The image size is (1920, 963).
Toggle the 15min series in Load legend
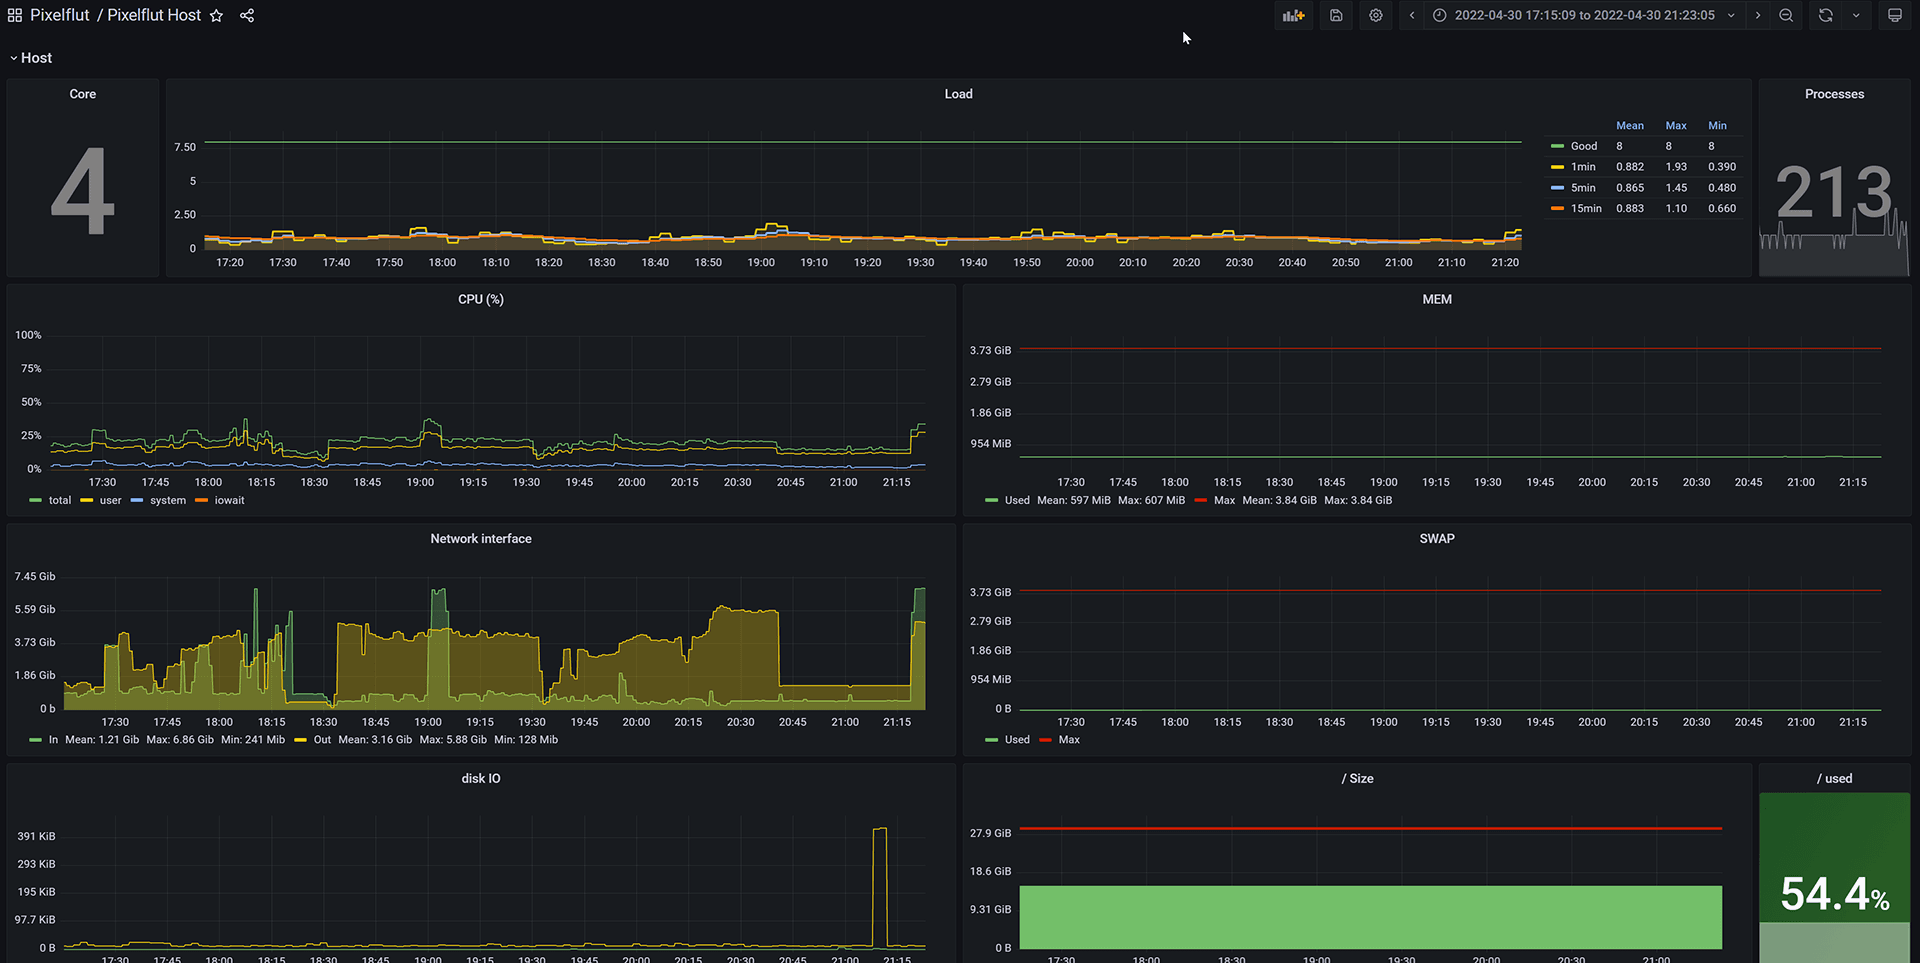click(x=1586, y=209)
